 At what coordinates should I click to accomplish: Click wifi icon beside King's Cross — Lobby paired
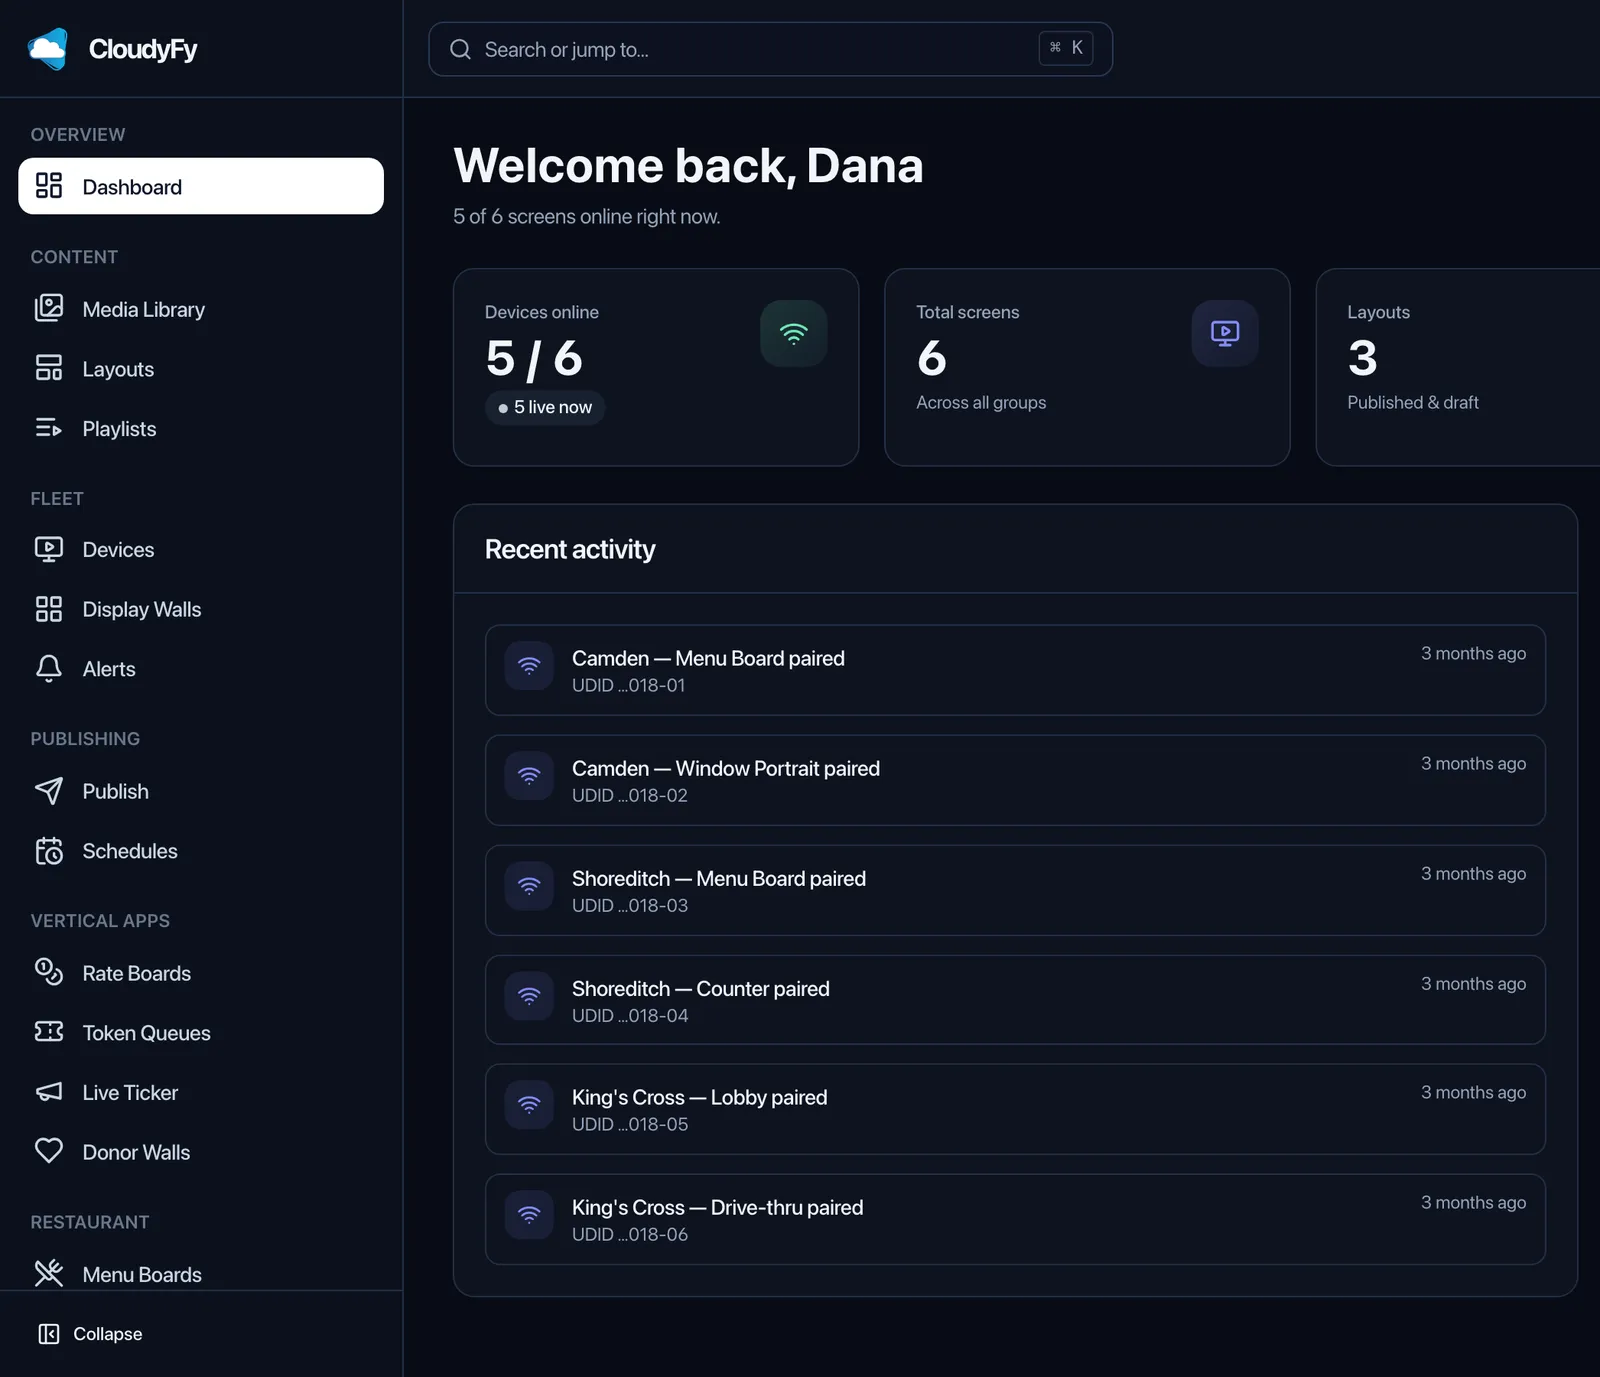tap(529, 1105)
